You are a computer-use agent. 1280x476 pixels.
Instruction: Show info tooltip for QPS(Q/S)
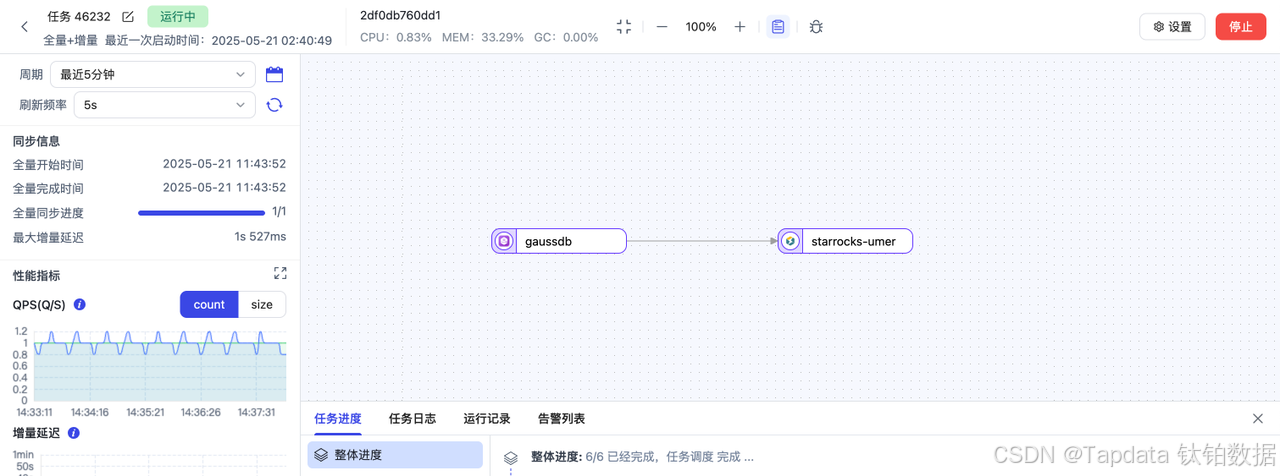coord(80,305)
